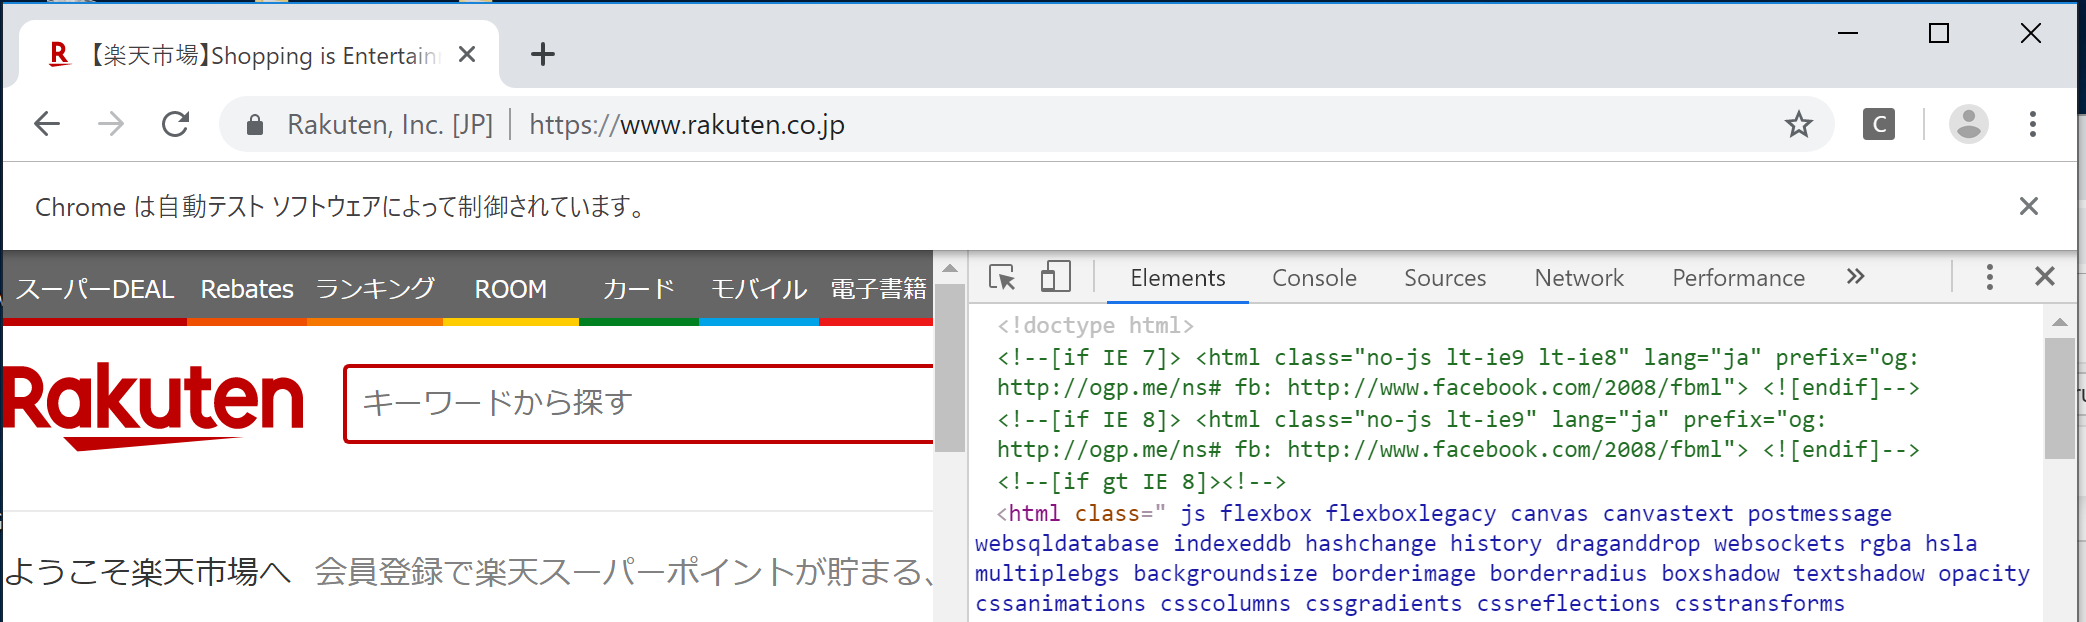
Task: Switch to the Elements tab
Action: click(x=1177, y=278)
